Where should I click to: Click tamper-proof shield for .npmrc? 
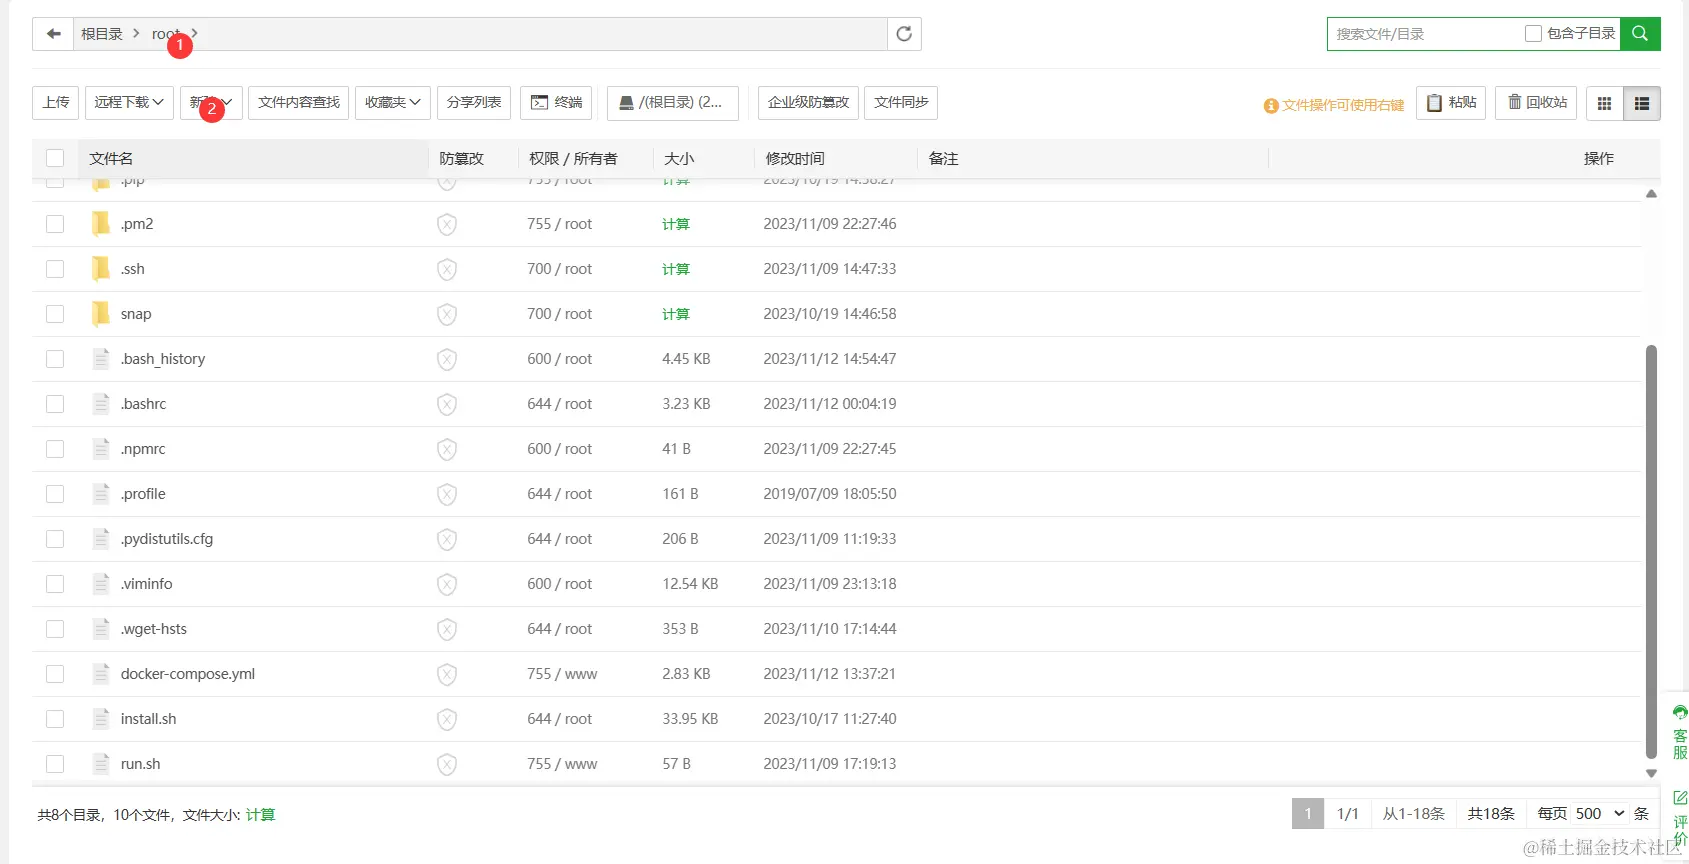tap(447, 449)
